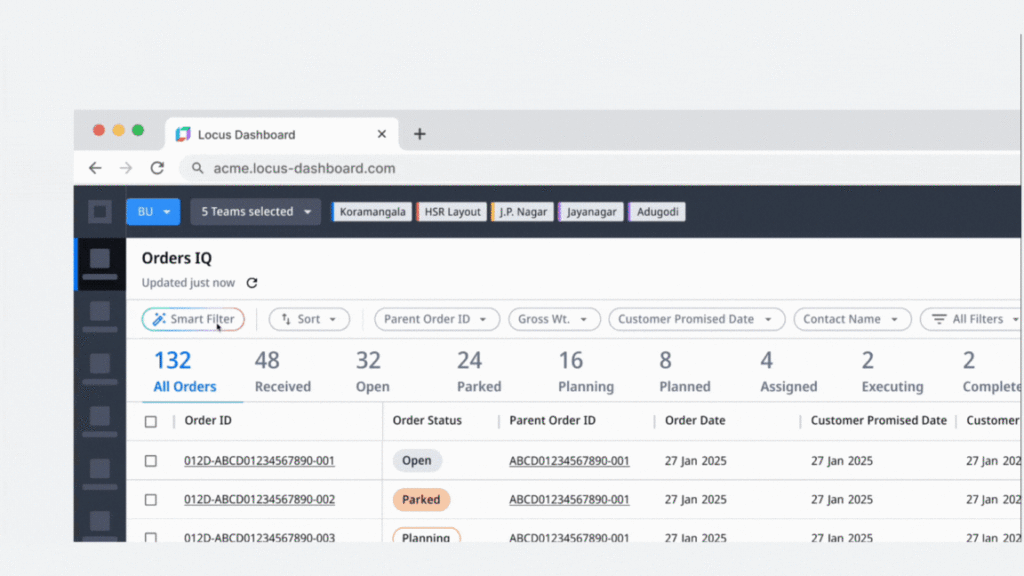Close the Locus Dashboard browser tab
This screenshot has width=1024, height=576.
click(381, 134)
